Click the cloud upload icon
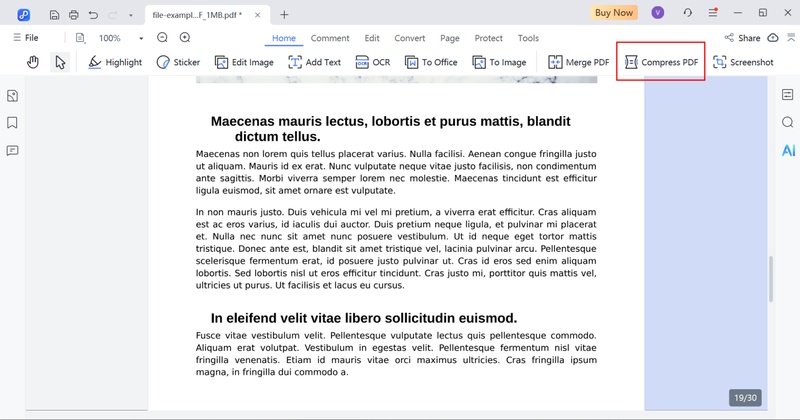Image resolution: width=800 pixels, height=420 pixels. coord(773,38)
